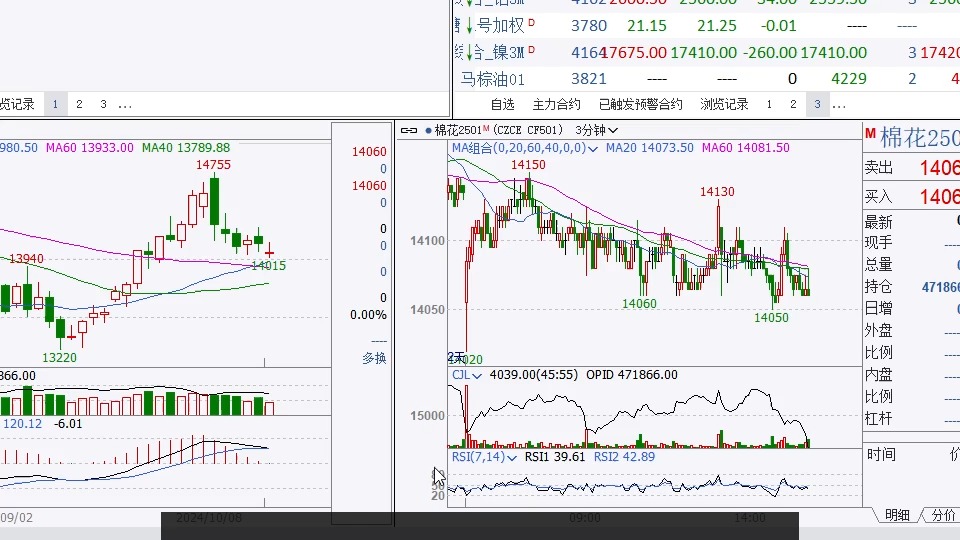This screenshot has height=540, width=960.
Task: Click the 多换 label in the middle panel
Action: click(374, 358)
